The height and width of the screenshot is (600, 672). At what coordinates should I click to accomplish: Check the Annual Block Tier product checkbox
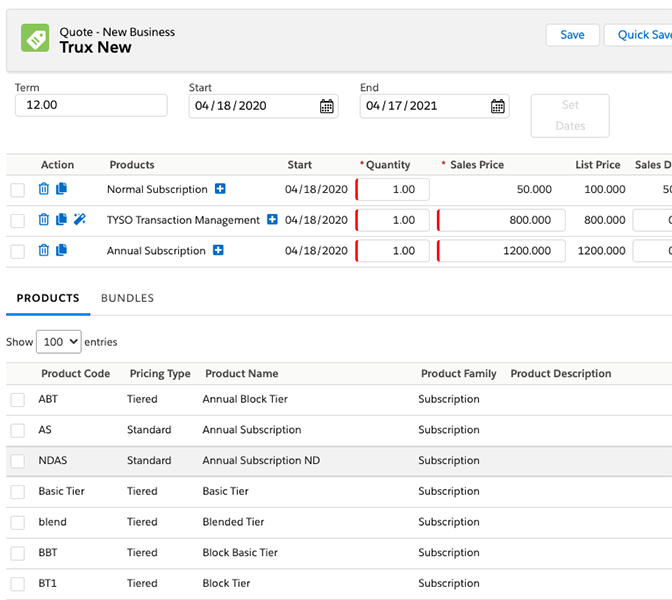pyautogui.click(x=18, y=400)
